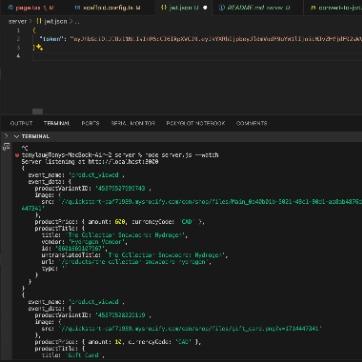
Task: Select the PORTS panel tab
Action: point(90,123)
